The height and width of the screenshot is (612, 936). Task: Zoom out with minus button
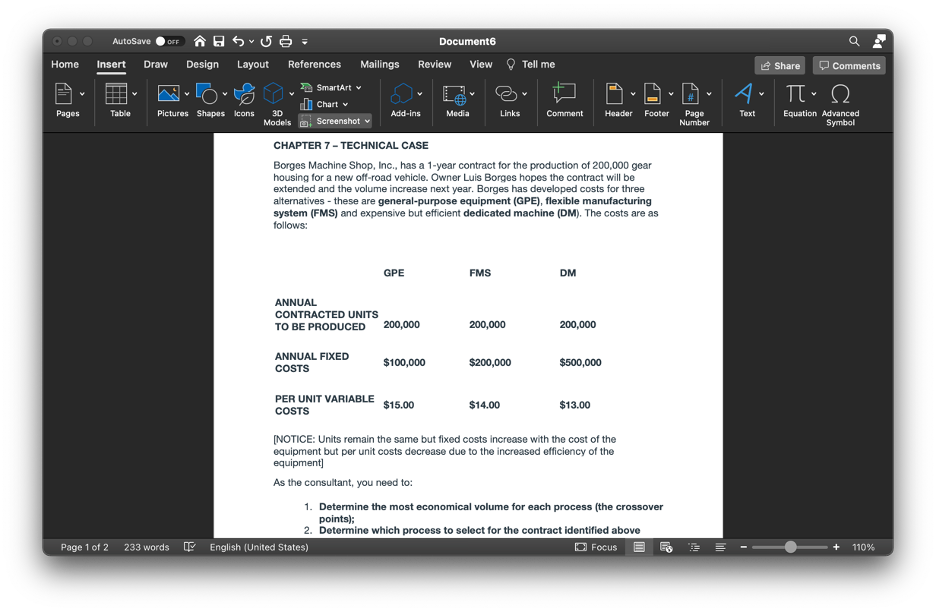click(x=744, y=547)
